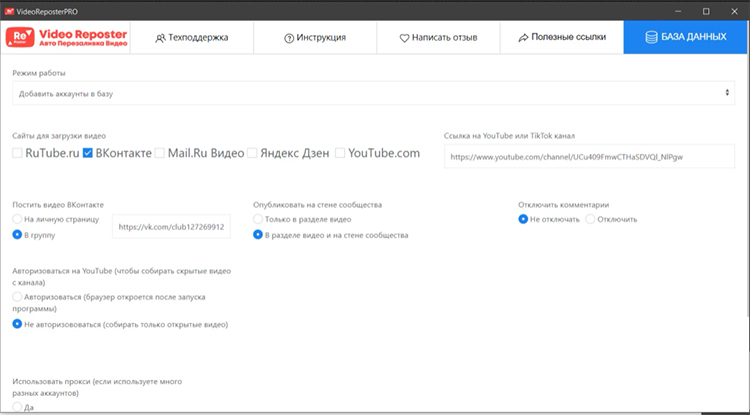Click the VideoReposterPRO title bar app icon
The height and width of the screenshot is (415, 750).
click(9, 11)
